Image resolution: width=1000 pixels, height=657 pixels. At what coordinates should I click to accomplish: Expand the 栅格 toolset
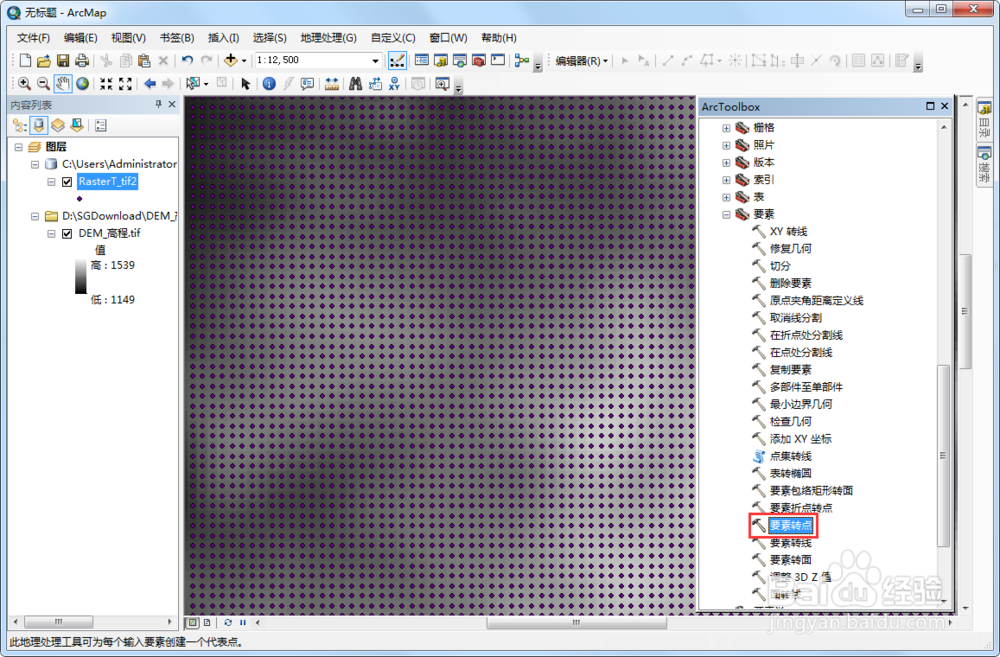[x=726, y=128]
